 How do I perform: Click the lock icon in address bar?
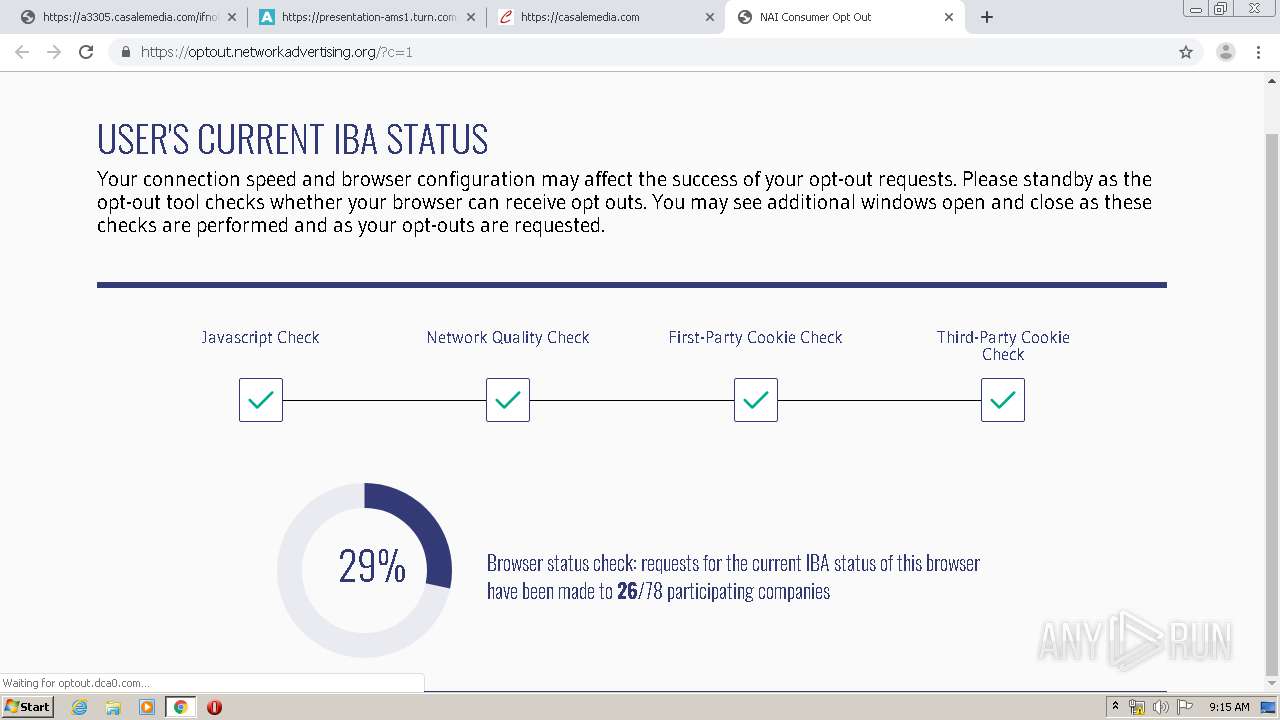(x=126, y=52)
